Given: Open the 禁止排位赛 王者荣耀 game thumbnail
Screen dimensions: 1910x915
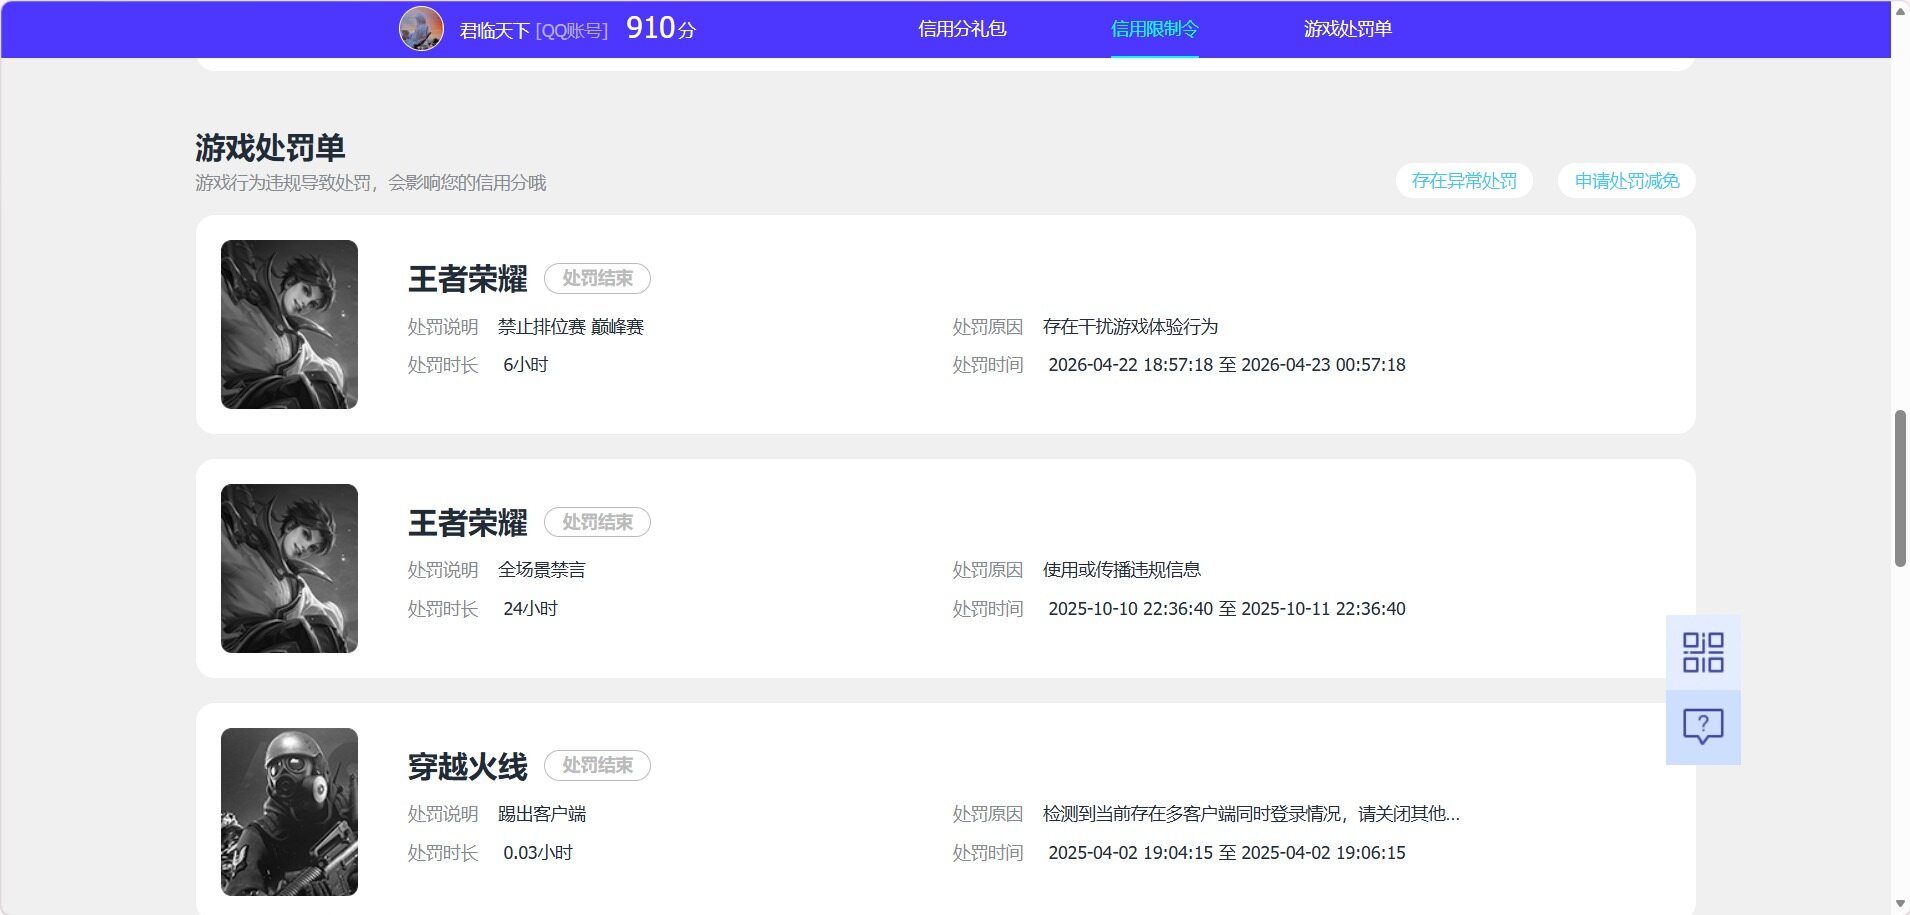Looking at the screenshot, I should [x=289, y=324].
